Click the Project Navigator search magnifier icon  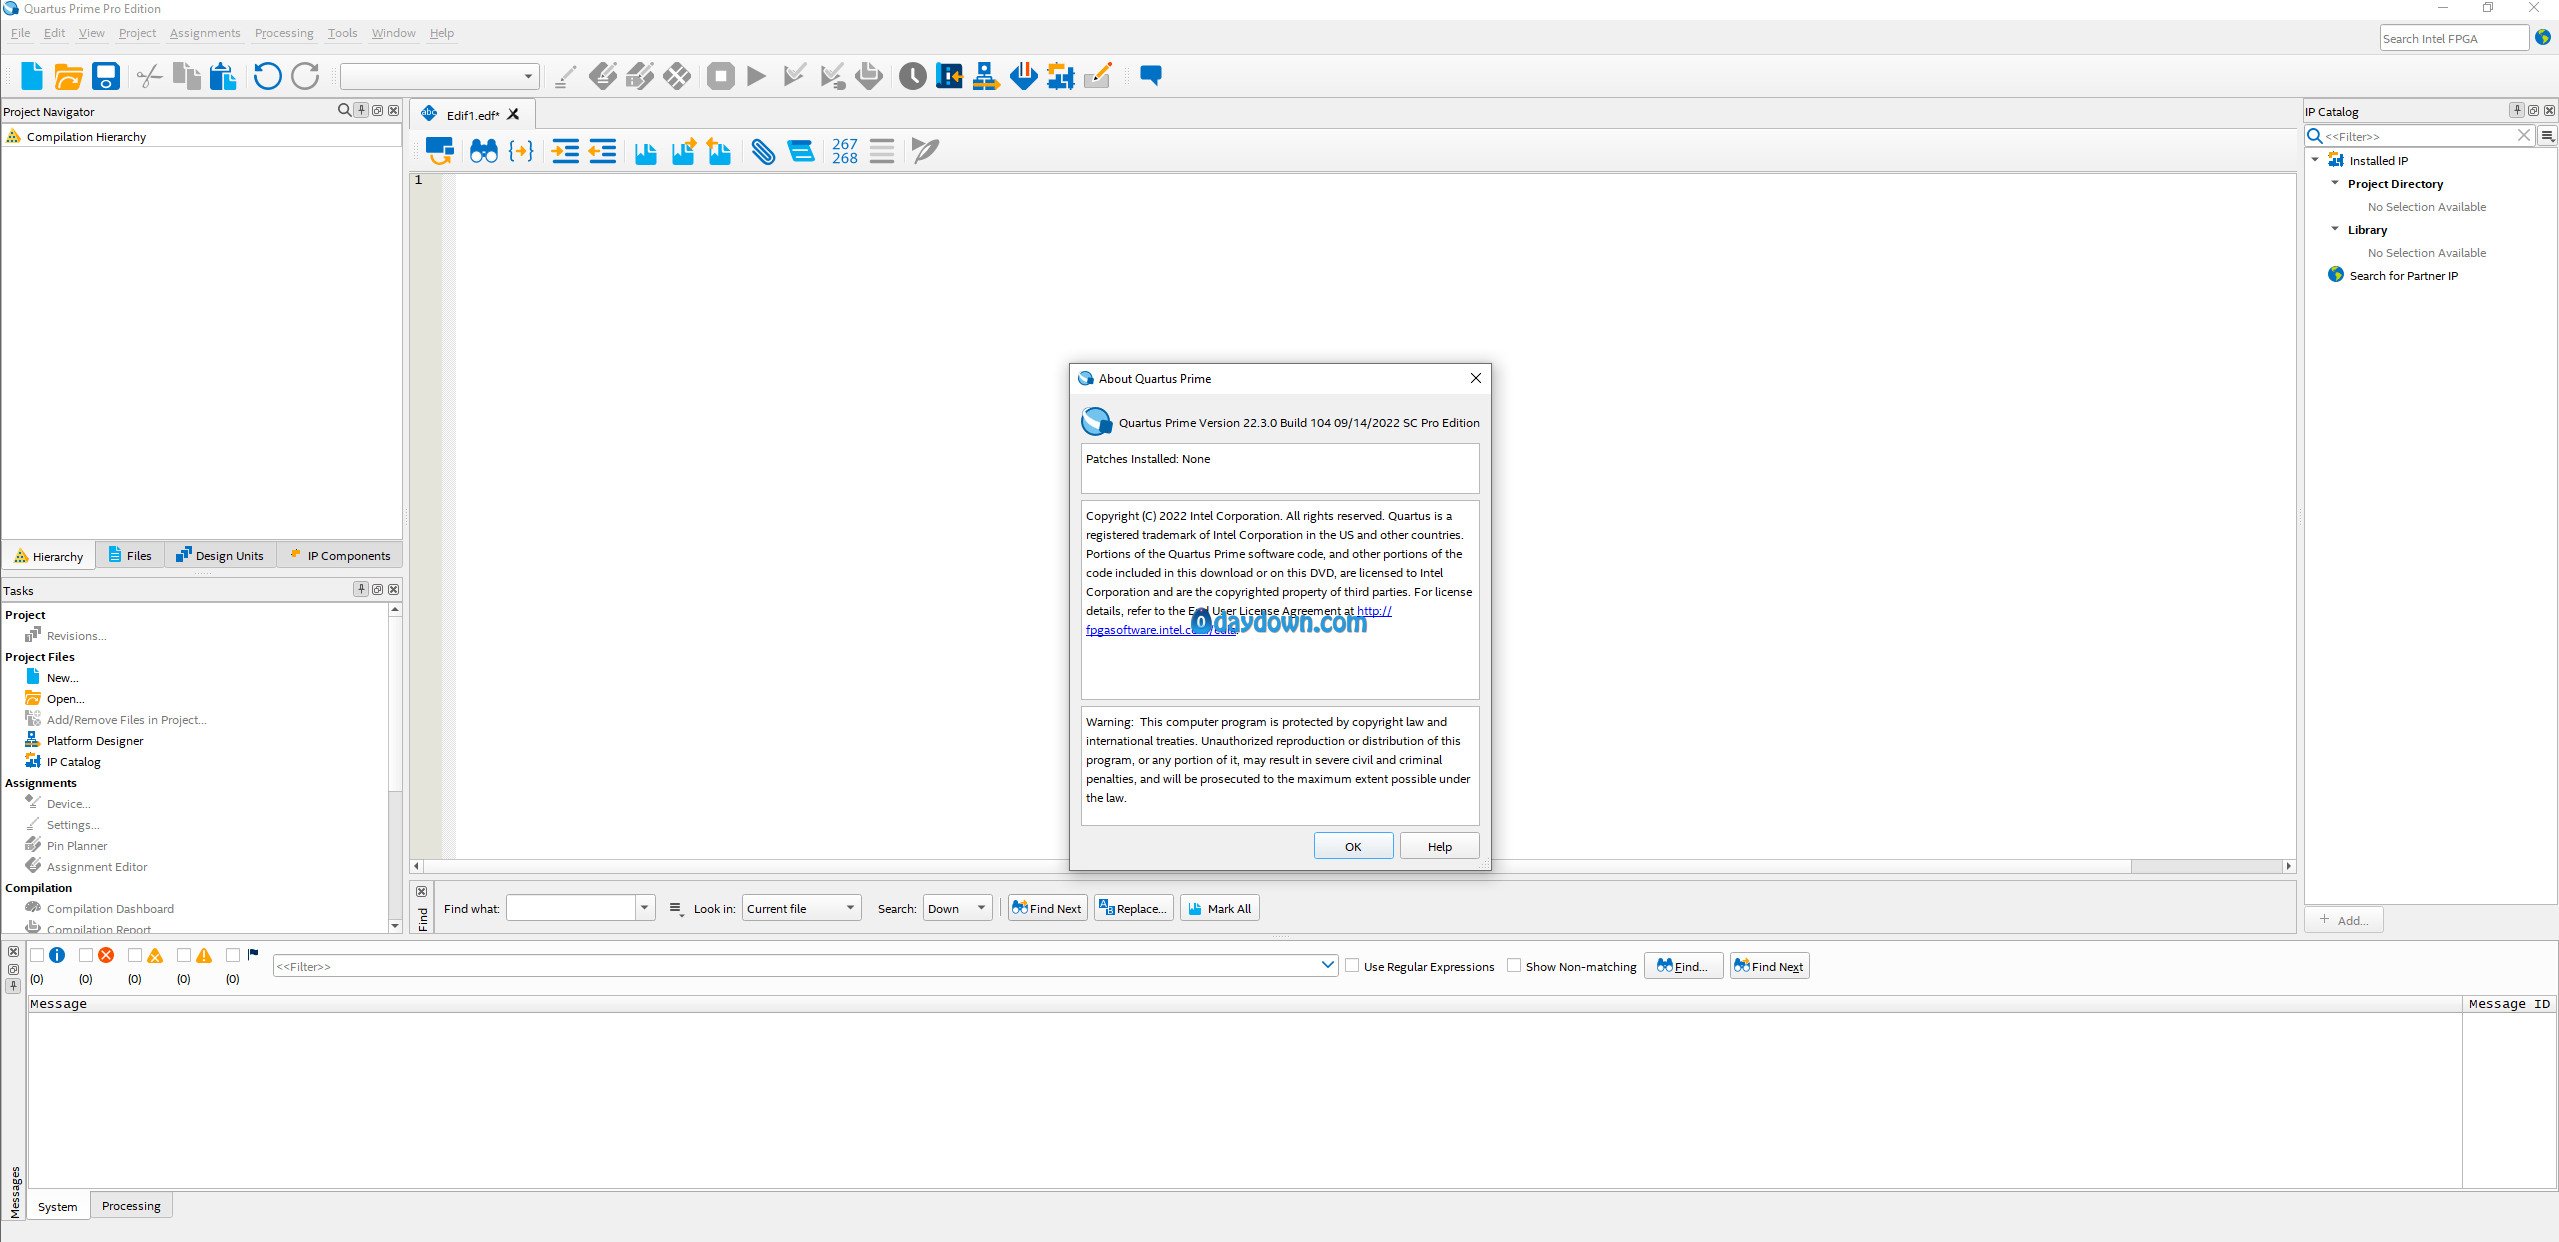(344, 110)
